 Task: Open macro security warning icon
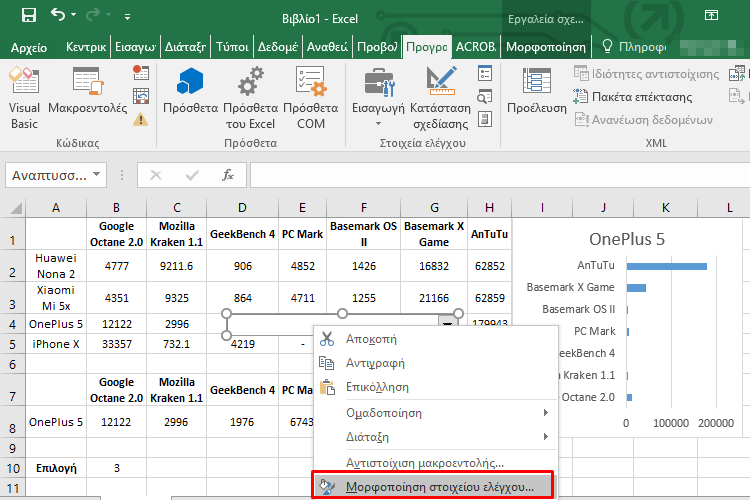(141, 119)
